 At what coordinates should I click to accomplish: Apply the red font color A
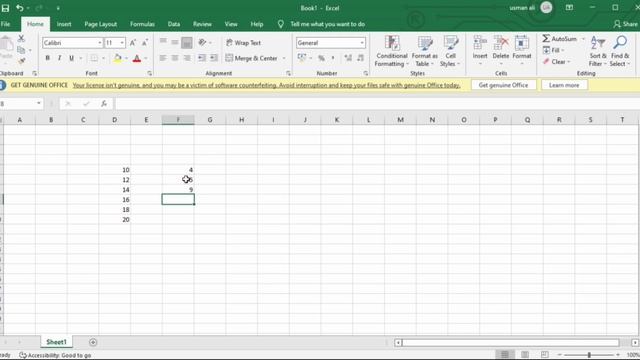pos(137,58)
